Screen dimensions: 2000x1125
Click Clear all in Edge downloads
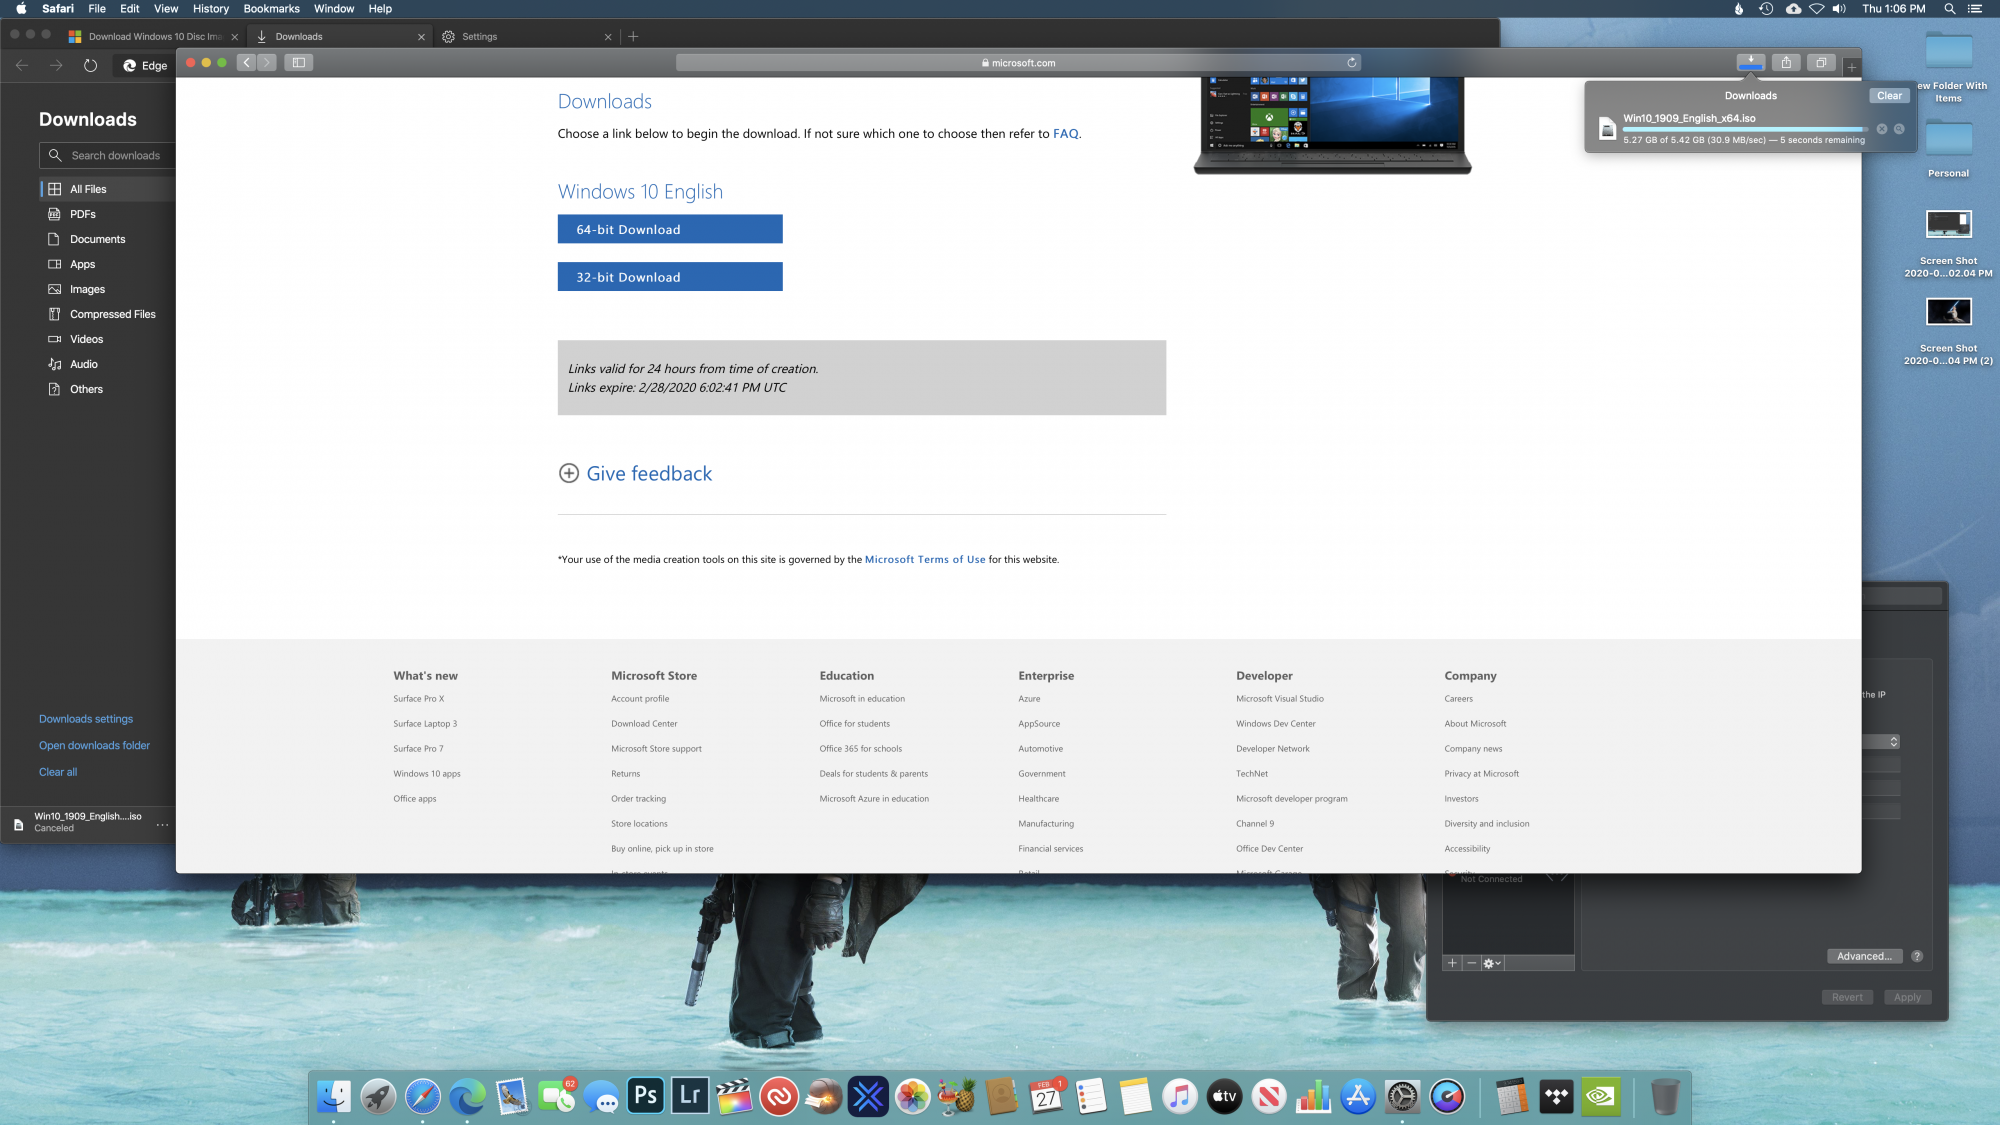58,772
